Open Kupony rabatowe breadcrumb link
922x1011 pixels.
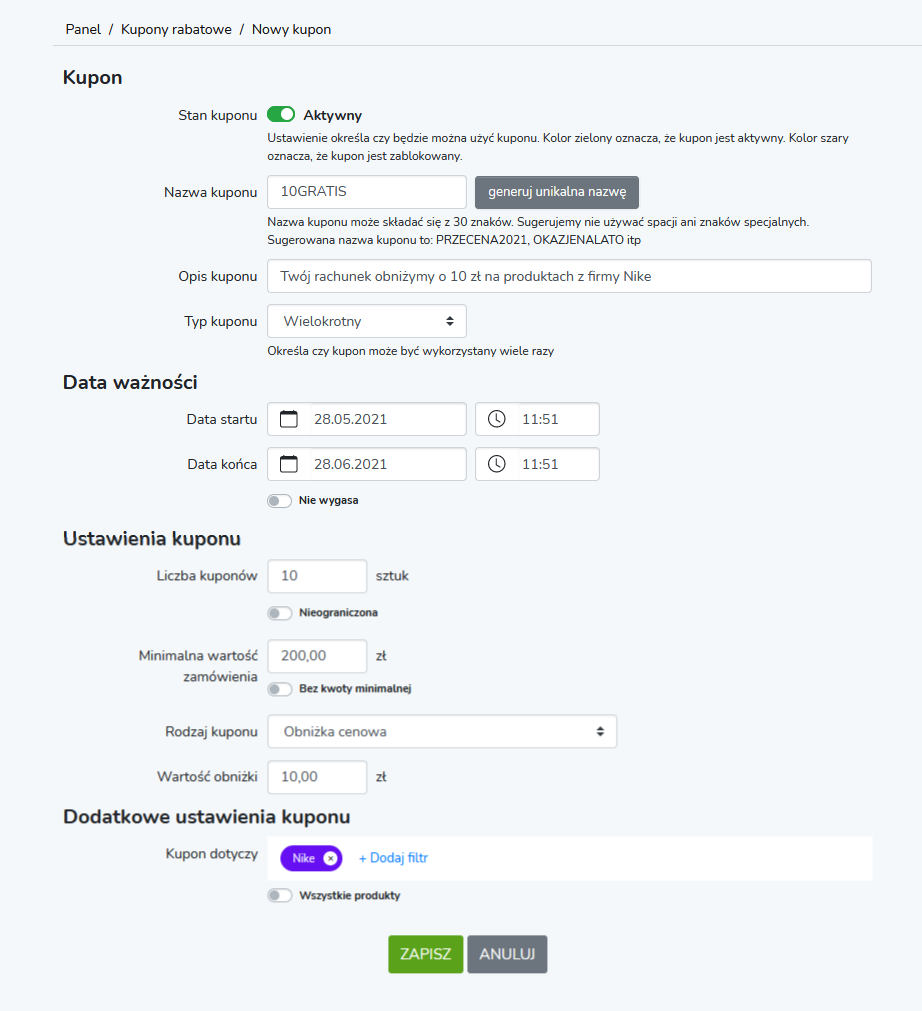(176, 30)
